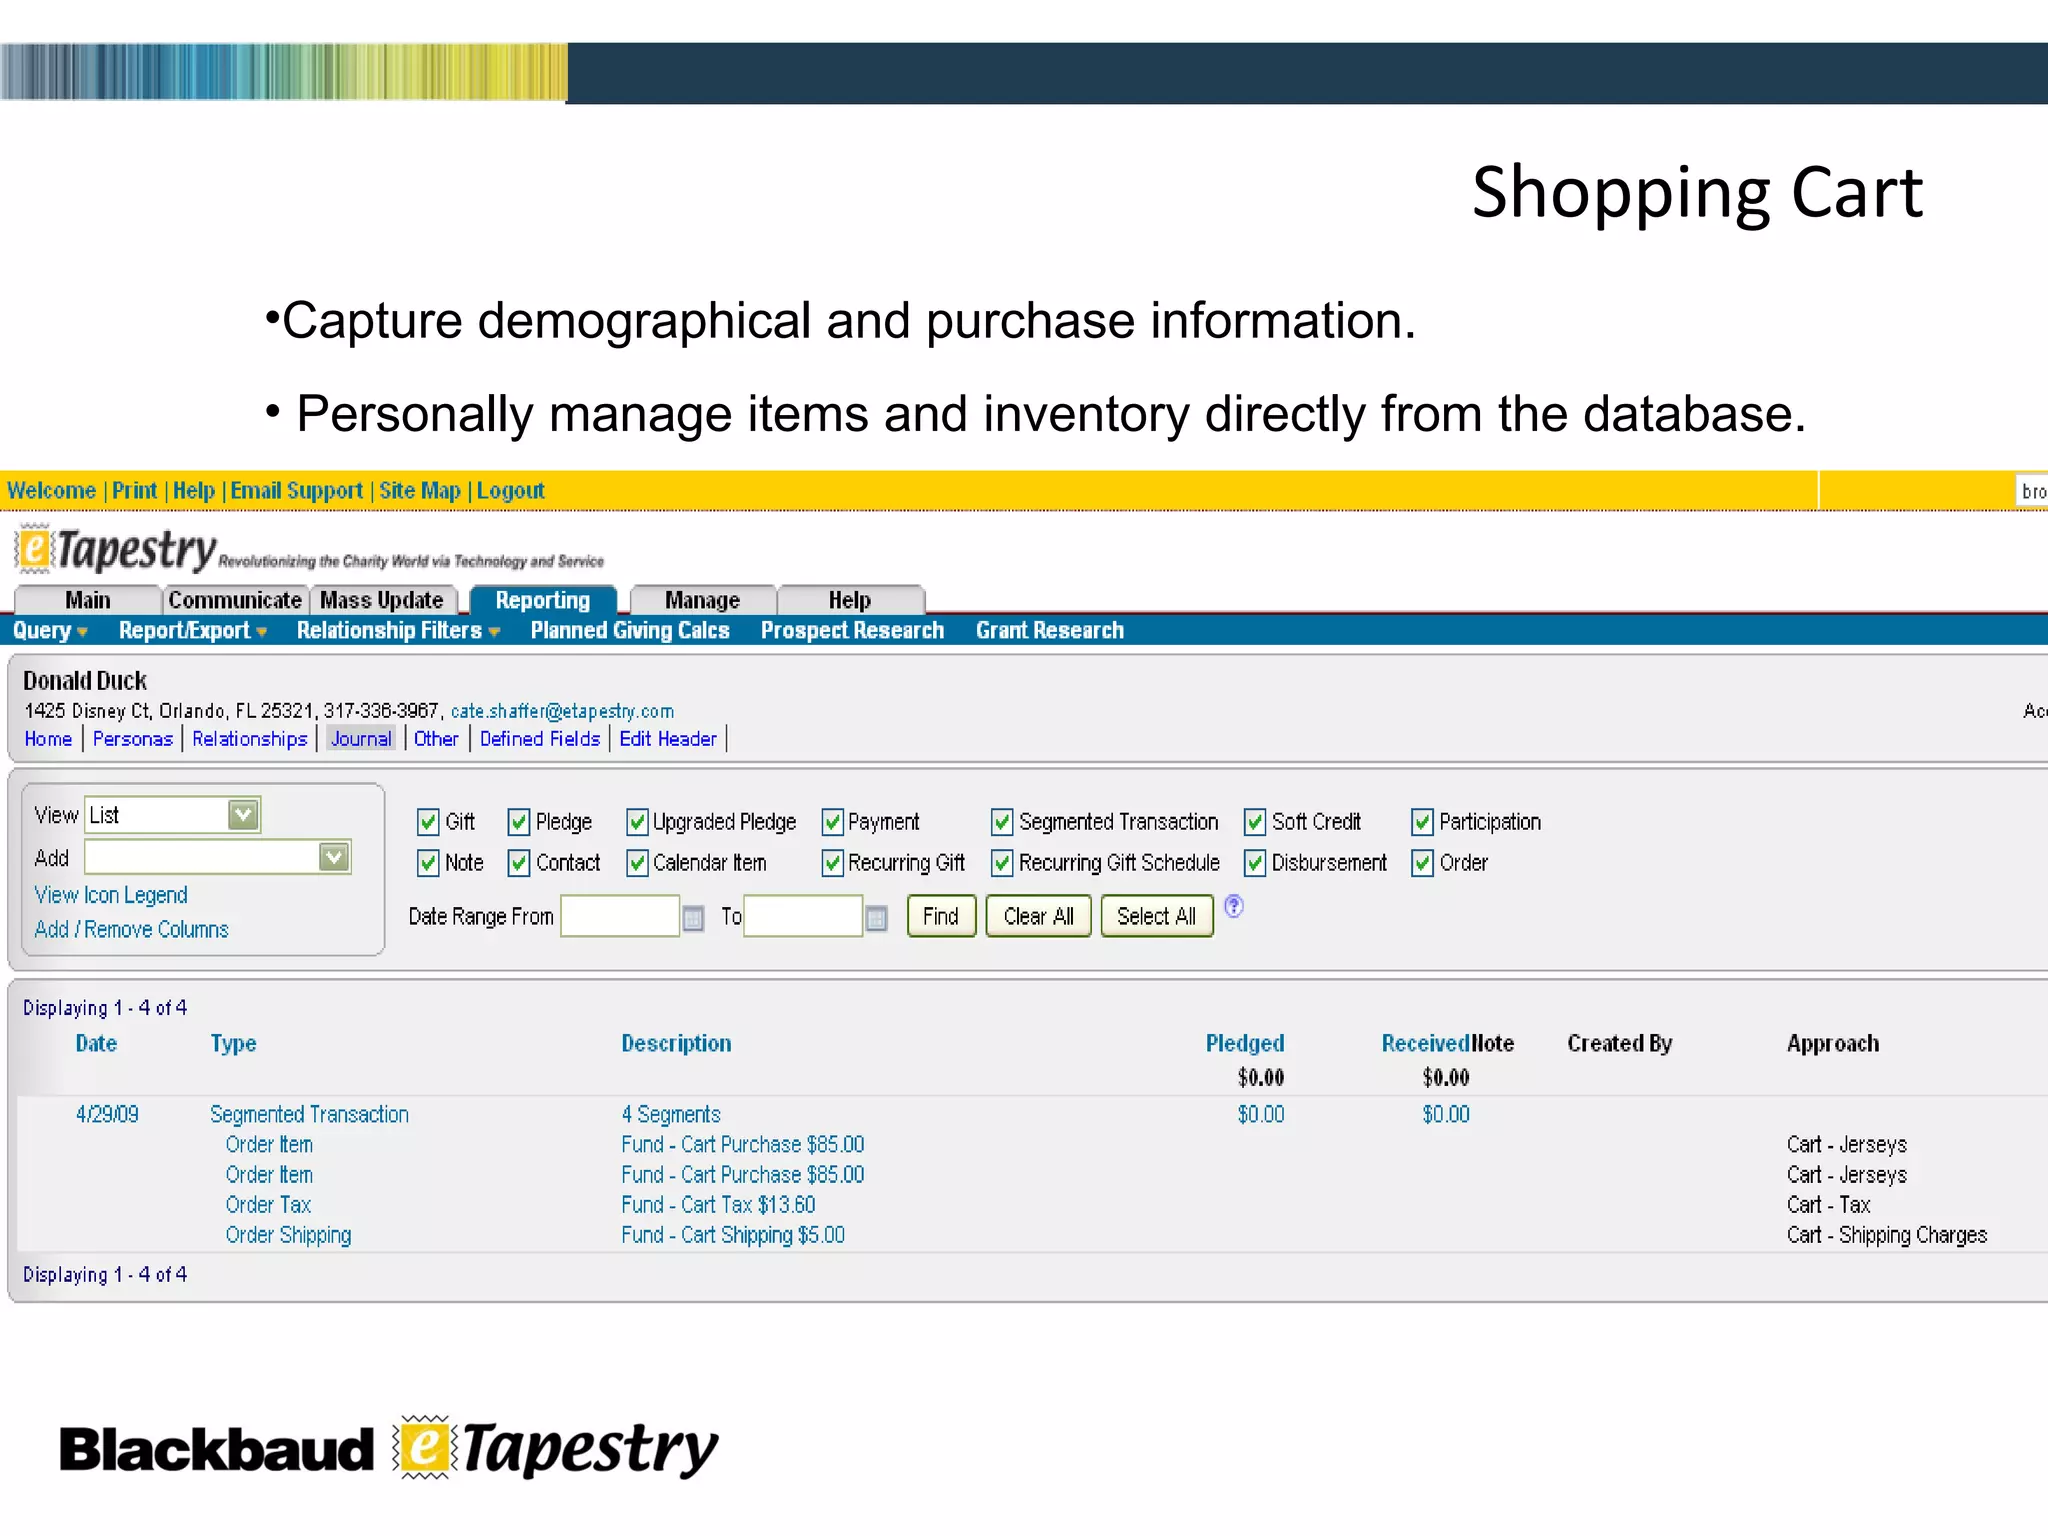
Task: Open the Other link
Action: 436,739
